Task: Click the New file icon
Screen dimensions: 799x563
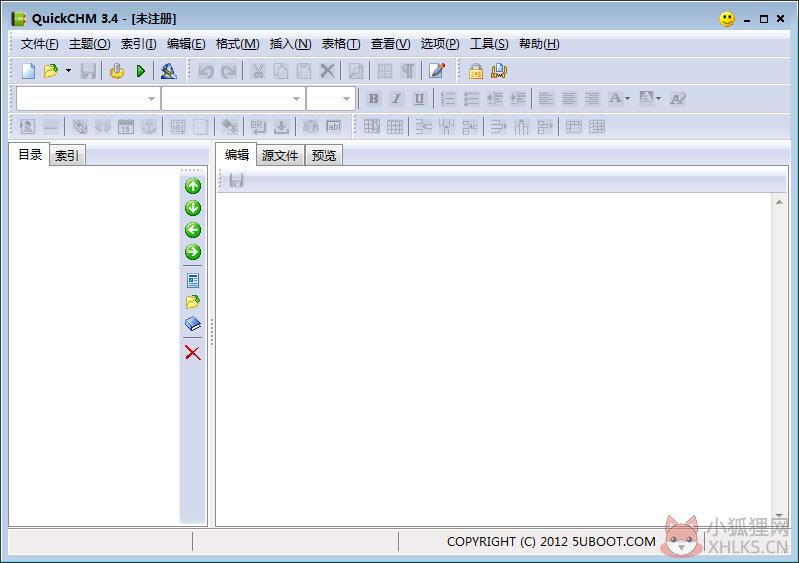Action: pos(29,71)
